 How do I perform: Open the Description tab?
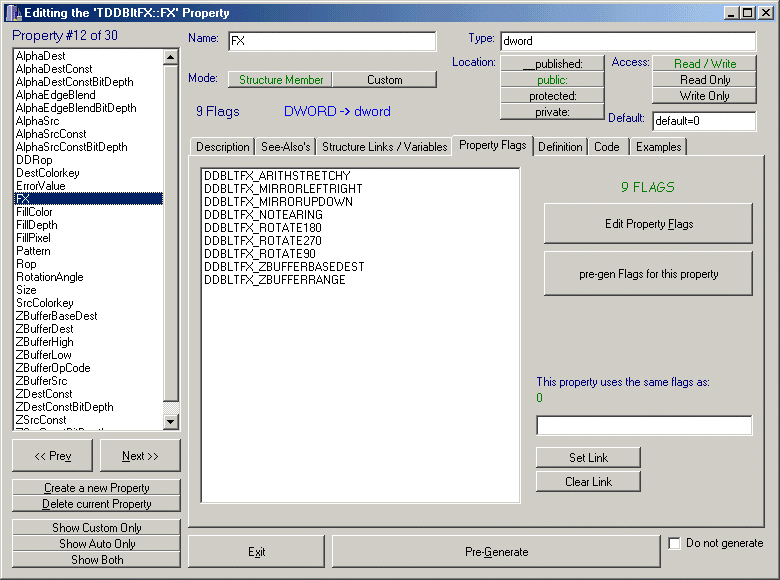[222, 147]
